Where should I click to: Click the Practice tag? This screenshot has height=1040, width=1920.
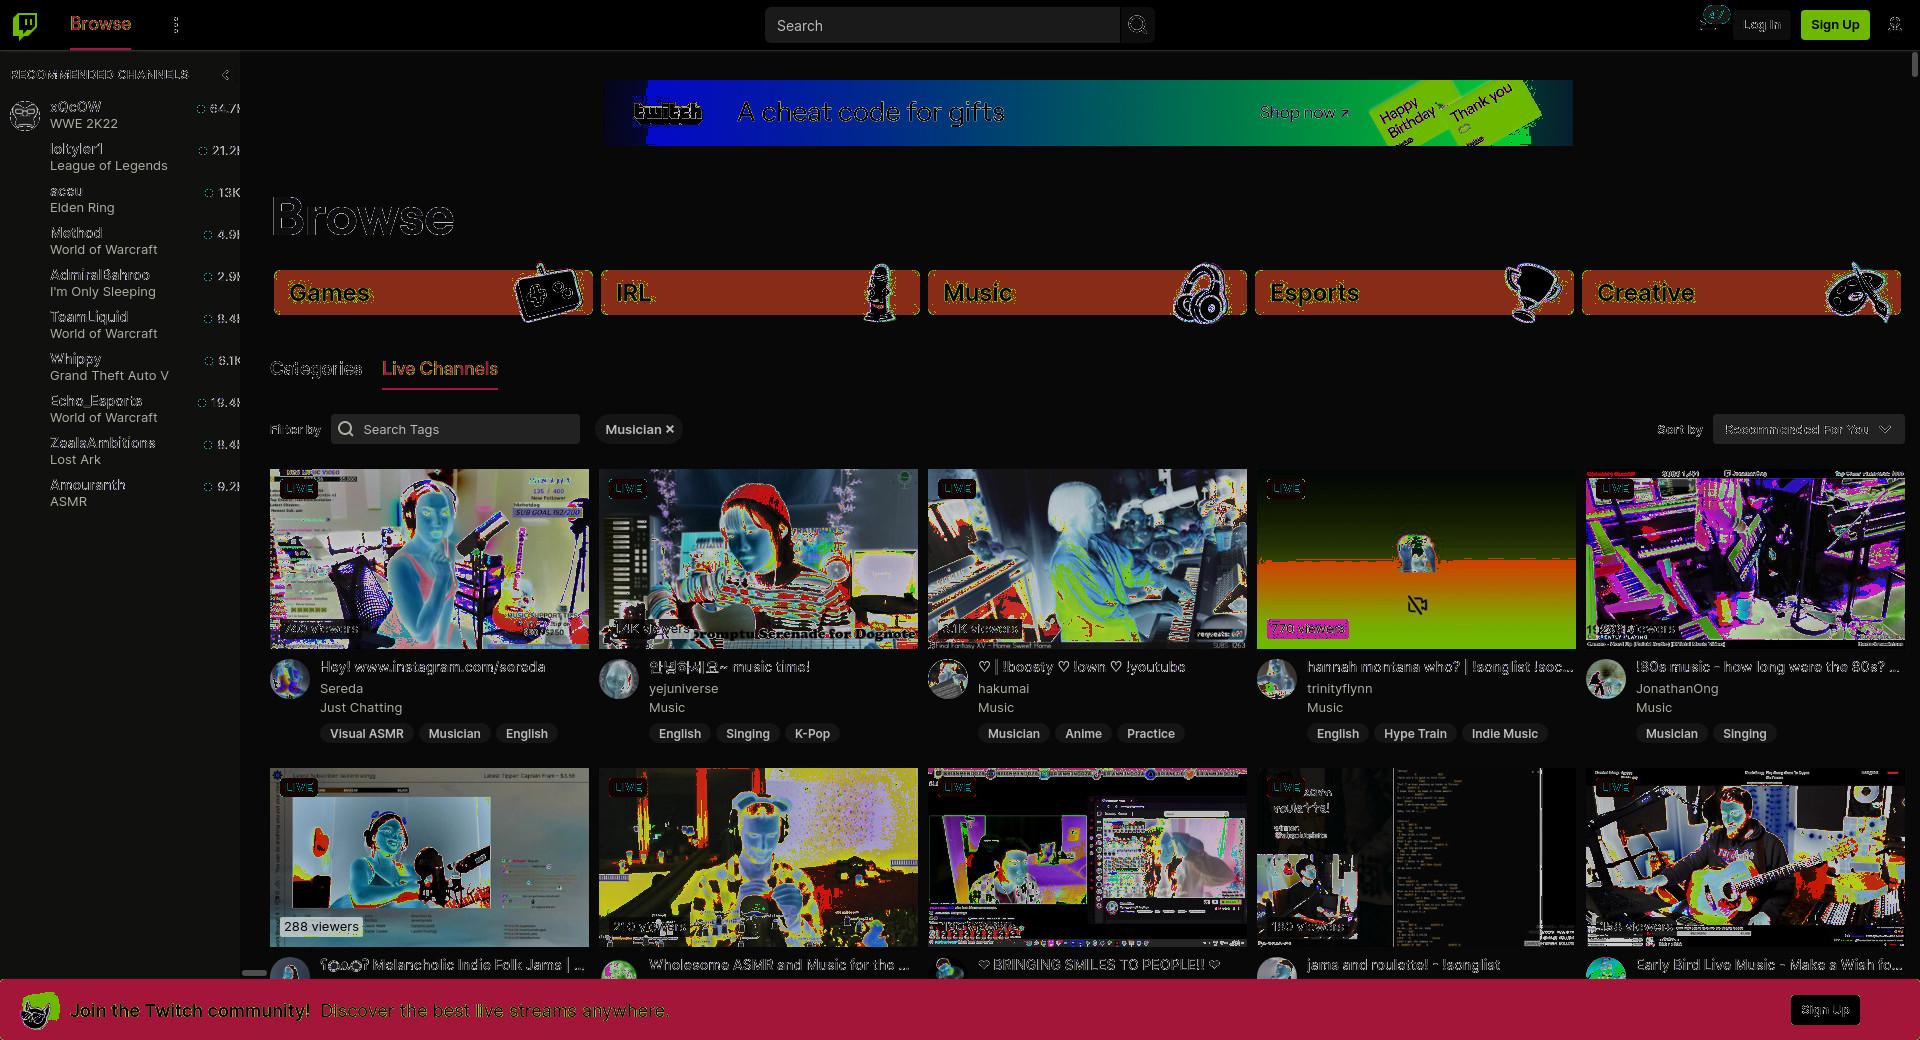click(x=1150, y=733)
